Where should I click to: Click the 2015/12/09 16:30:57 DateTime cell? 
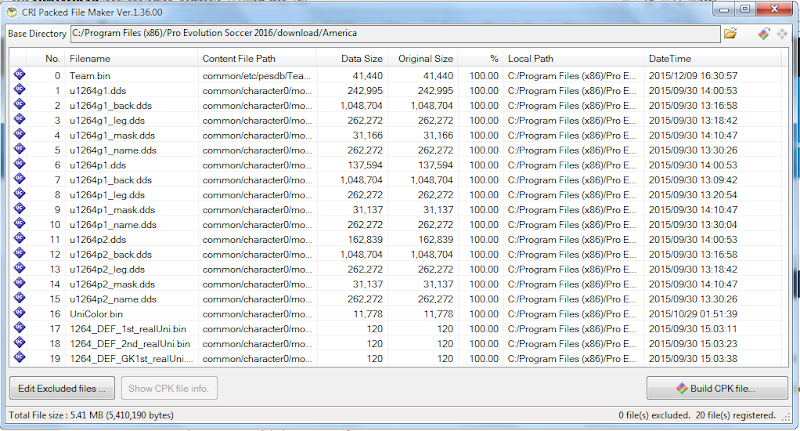coord(693,75)
